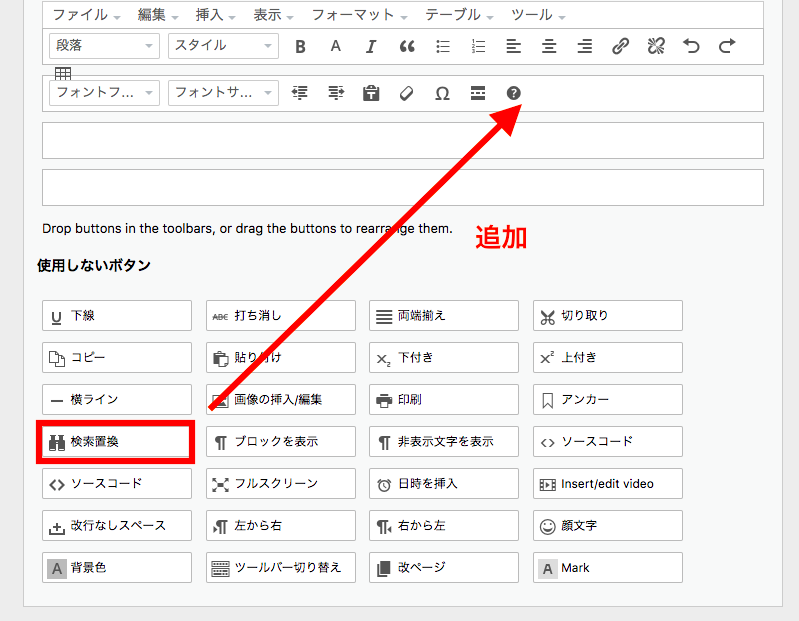Select the 顔文字 emoticons button
This screenshot has width=799, height=621.
(x=608, y=526)
